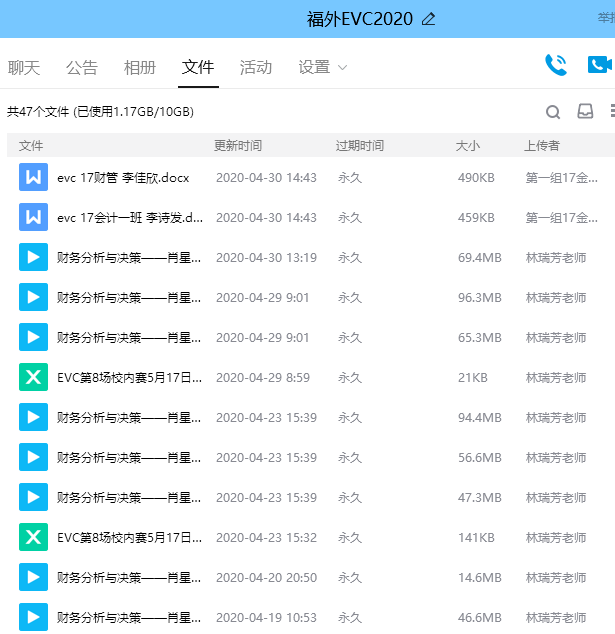Sort by the 文件 column header
The width and height of the screenshot is (615, 634).
tap(31, 146)
